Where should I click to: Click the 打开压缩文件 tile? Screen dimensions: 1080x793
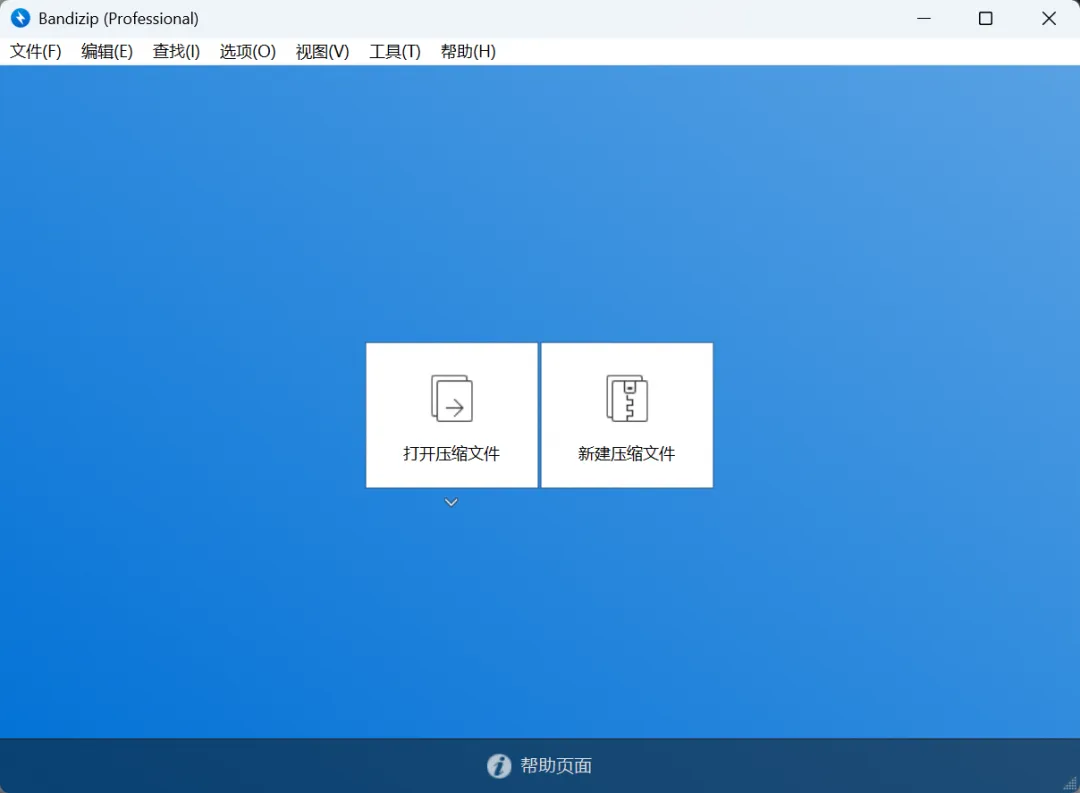tap(452, 415)
